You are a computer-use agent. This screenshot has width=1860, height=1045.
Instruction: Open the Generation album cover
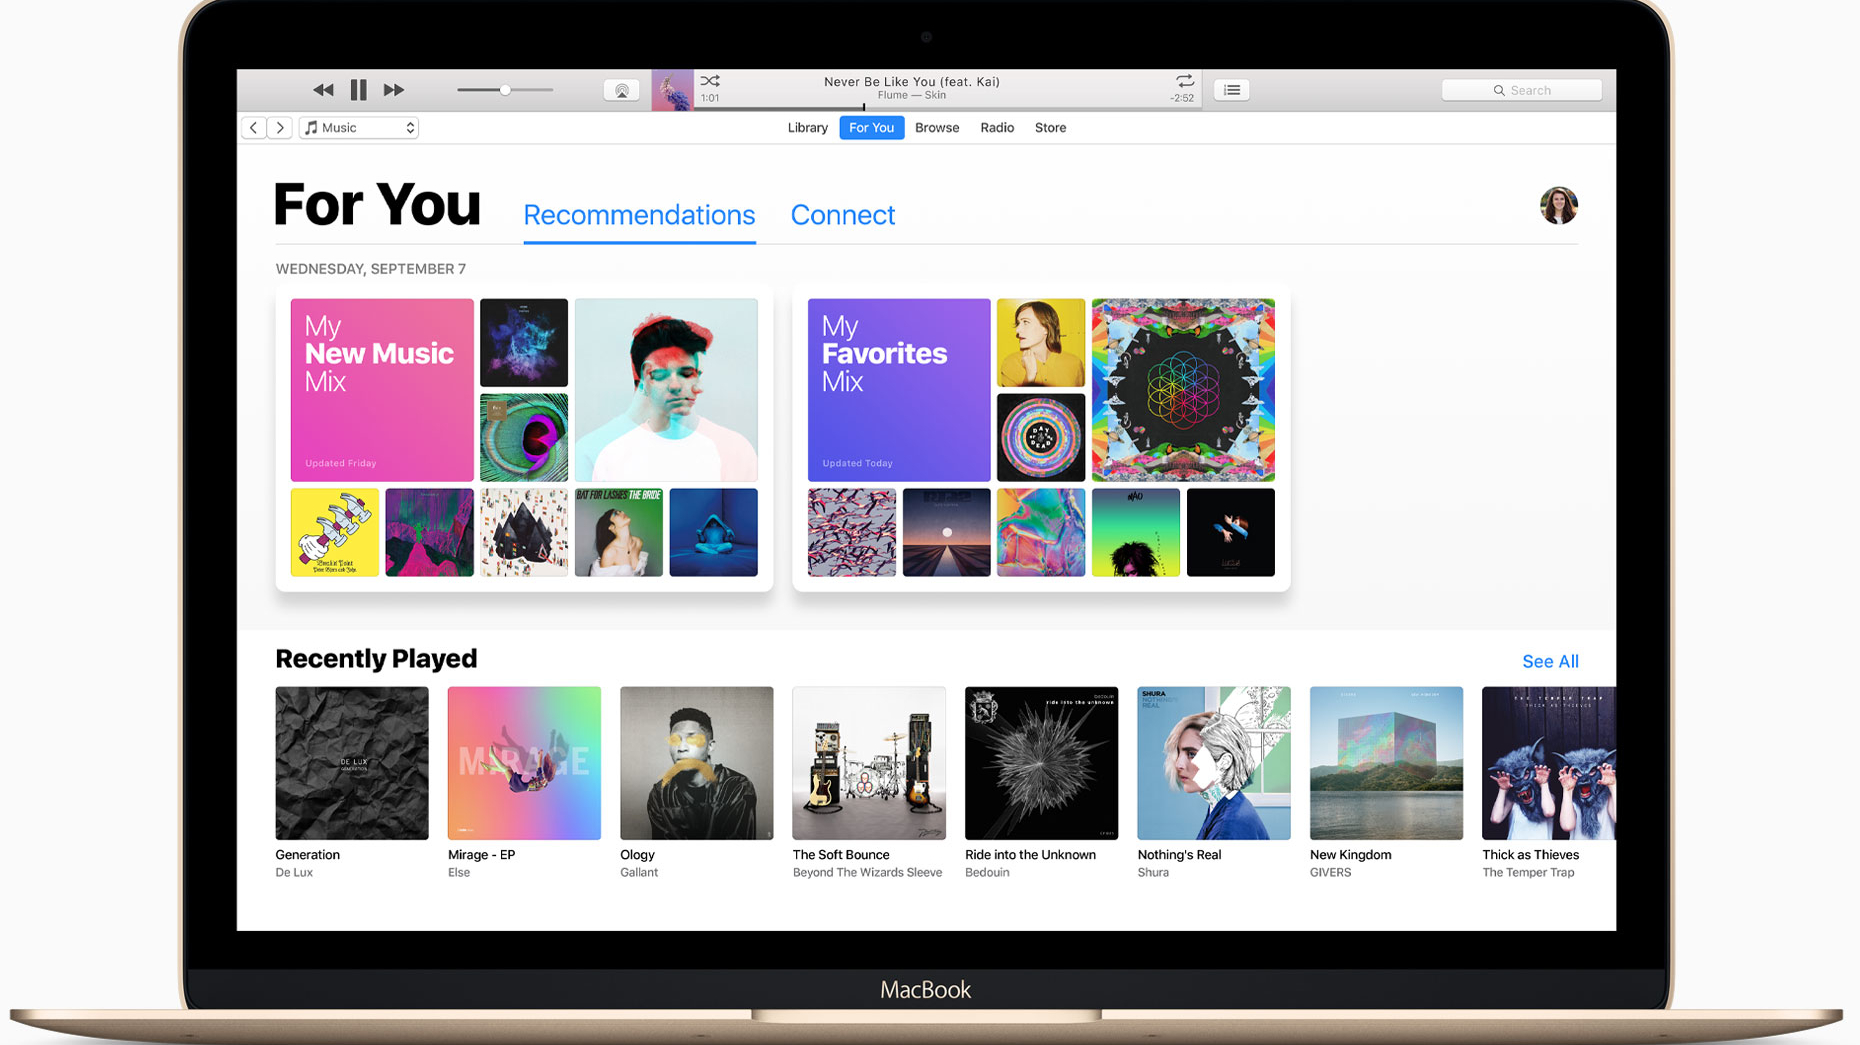tap(352, 763)
